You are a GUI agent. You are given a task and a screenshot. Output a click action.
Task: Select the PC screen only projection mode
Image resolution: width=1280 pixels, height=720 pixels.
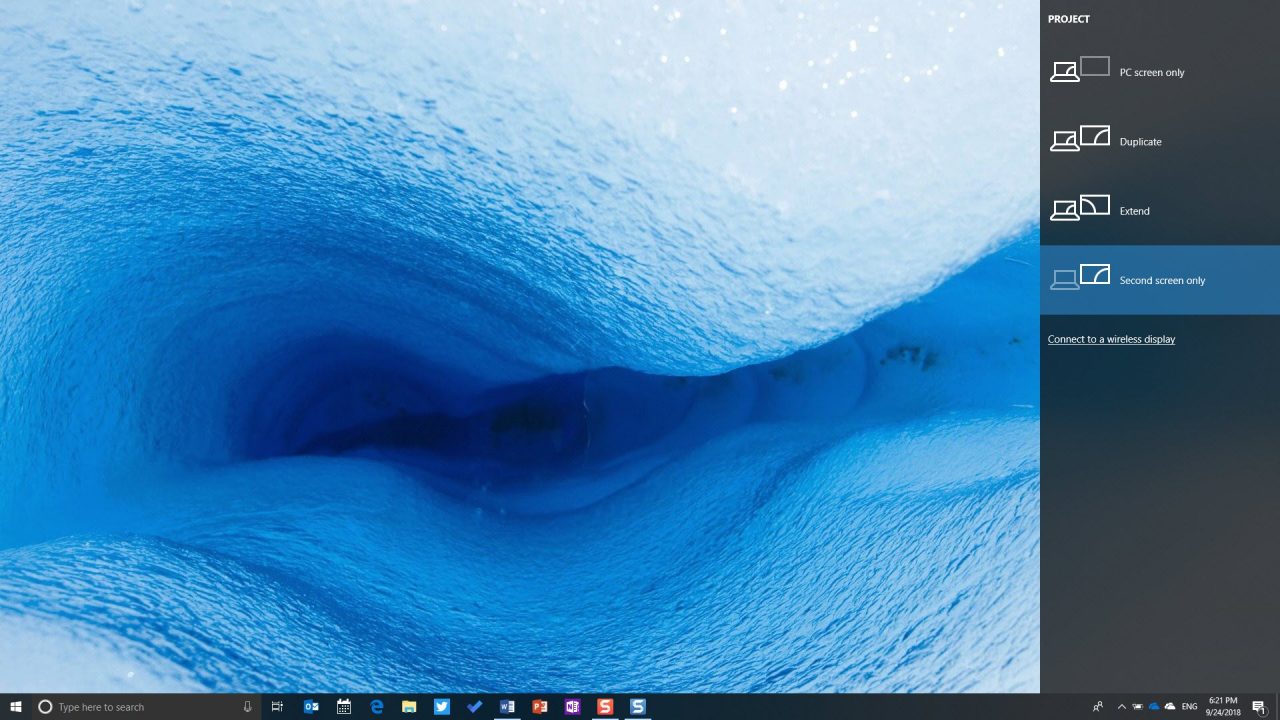(x=1160, y=72)
